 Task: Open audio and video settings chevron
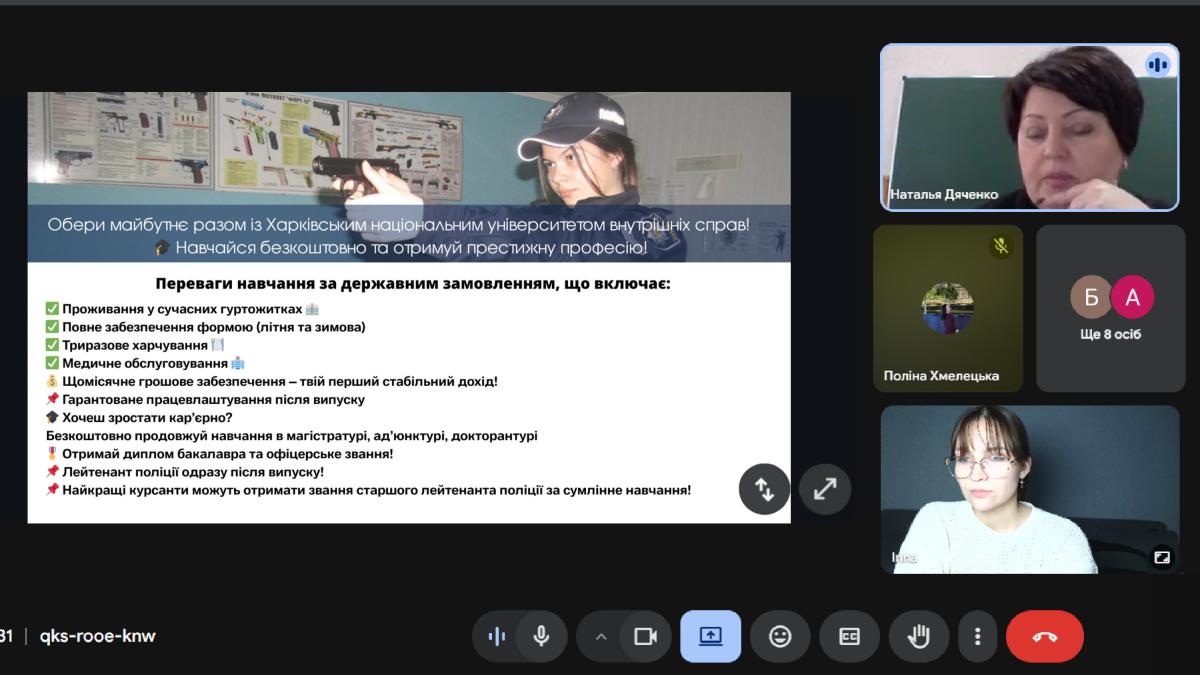click(x=601, y=636)
